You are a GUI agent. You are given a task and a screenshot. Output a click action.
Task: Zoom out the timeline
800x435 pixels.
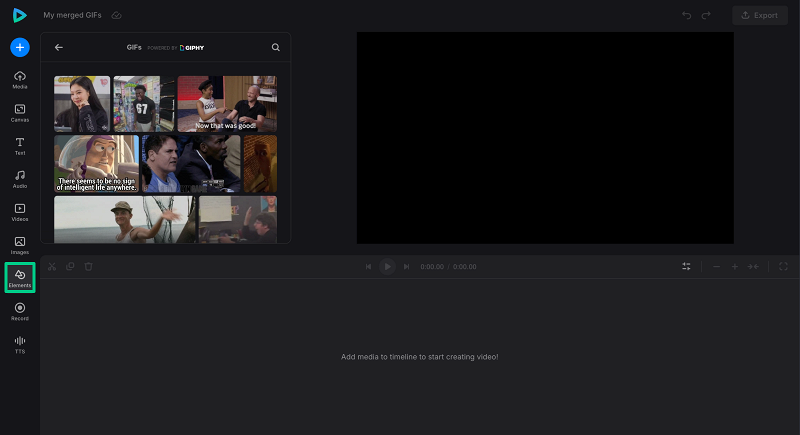click(716, 267)
